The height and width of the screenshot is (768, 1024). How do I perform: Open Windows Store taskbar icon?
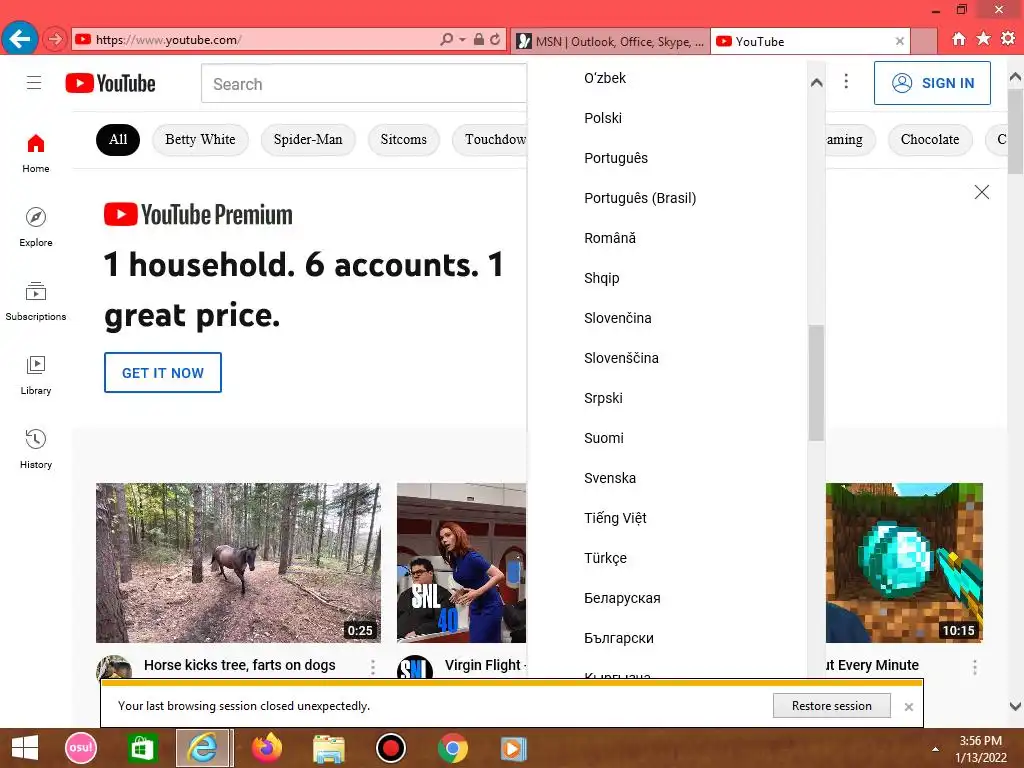coord(142,748)
